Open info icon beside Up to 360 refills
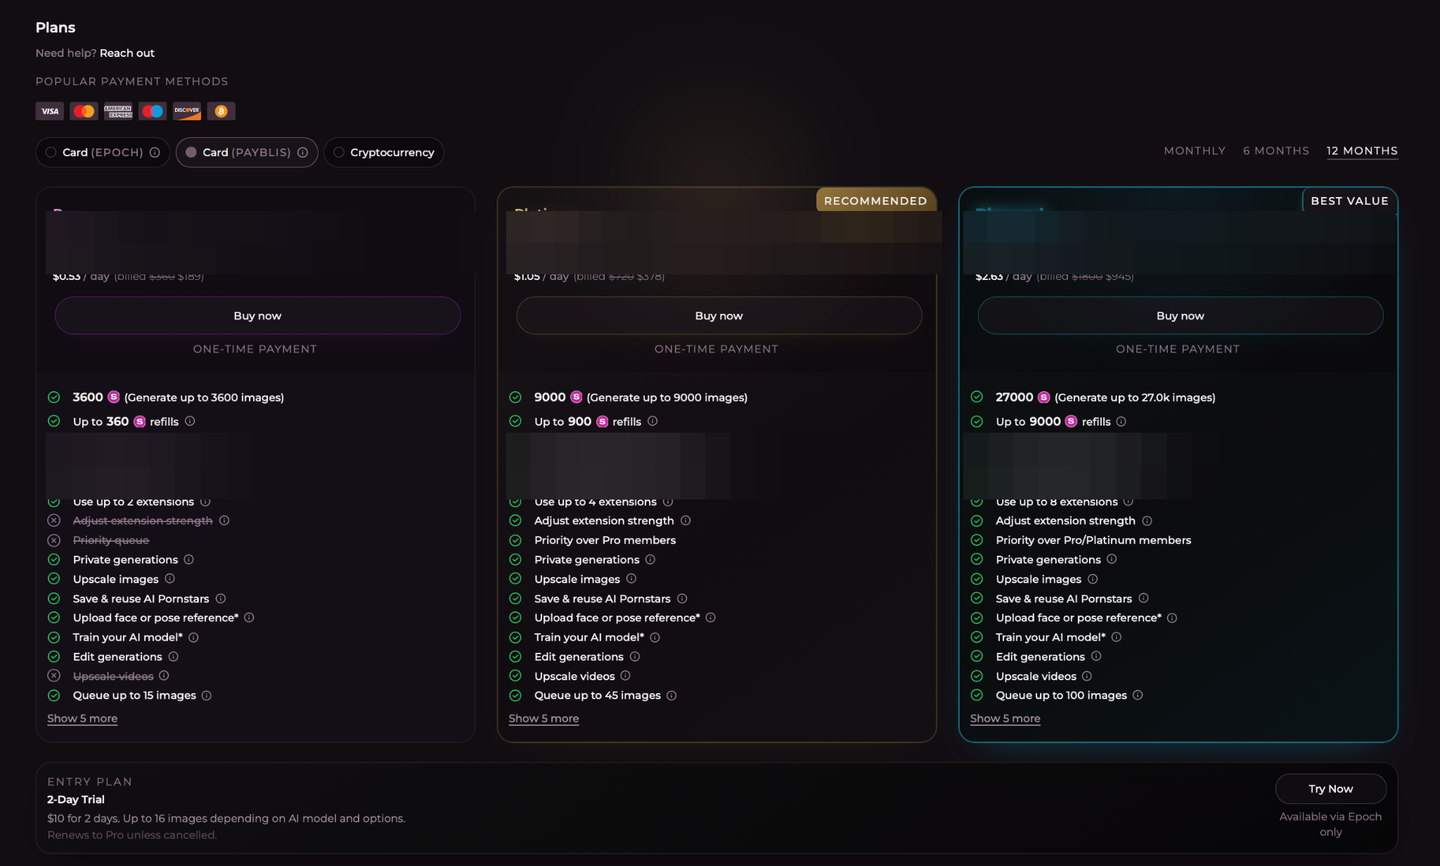Image resolution: width=1440 pixels, height=866 pixels. [x=190, y=421]
